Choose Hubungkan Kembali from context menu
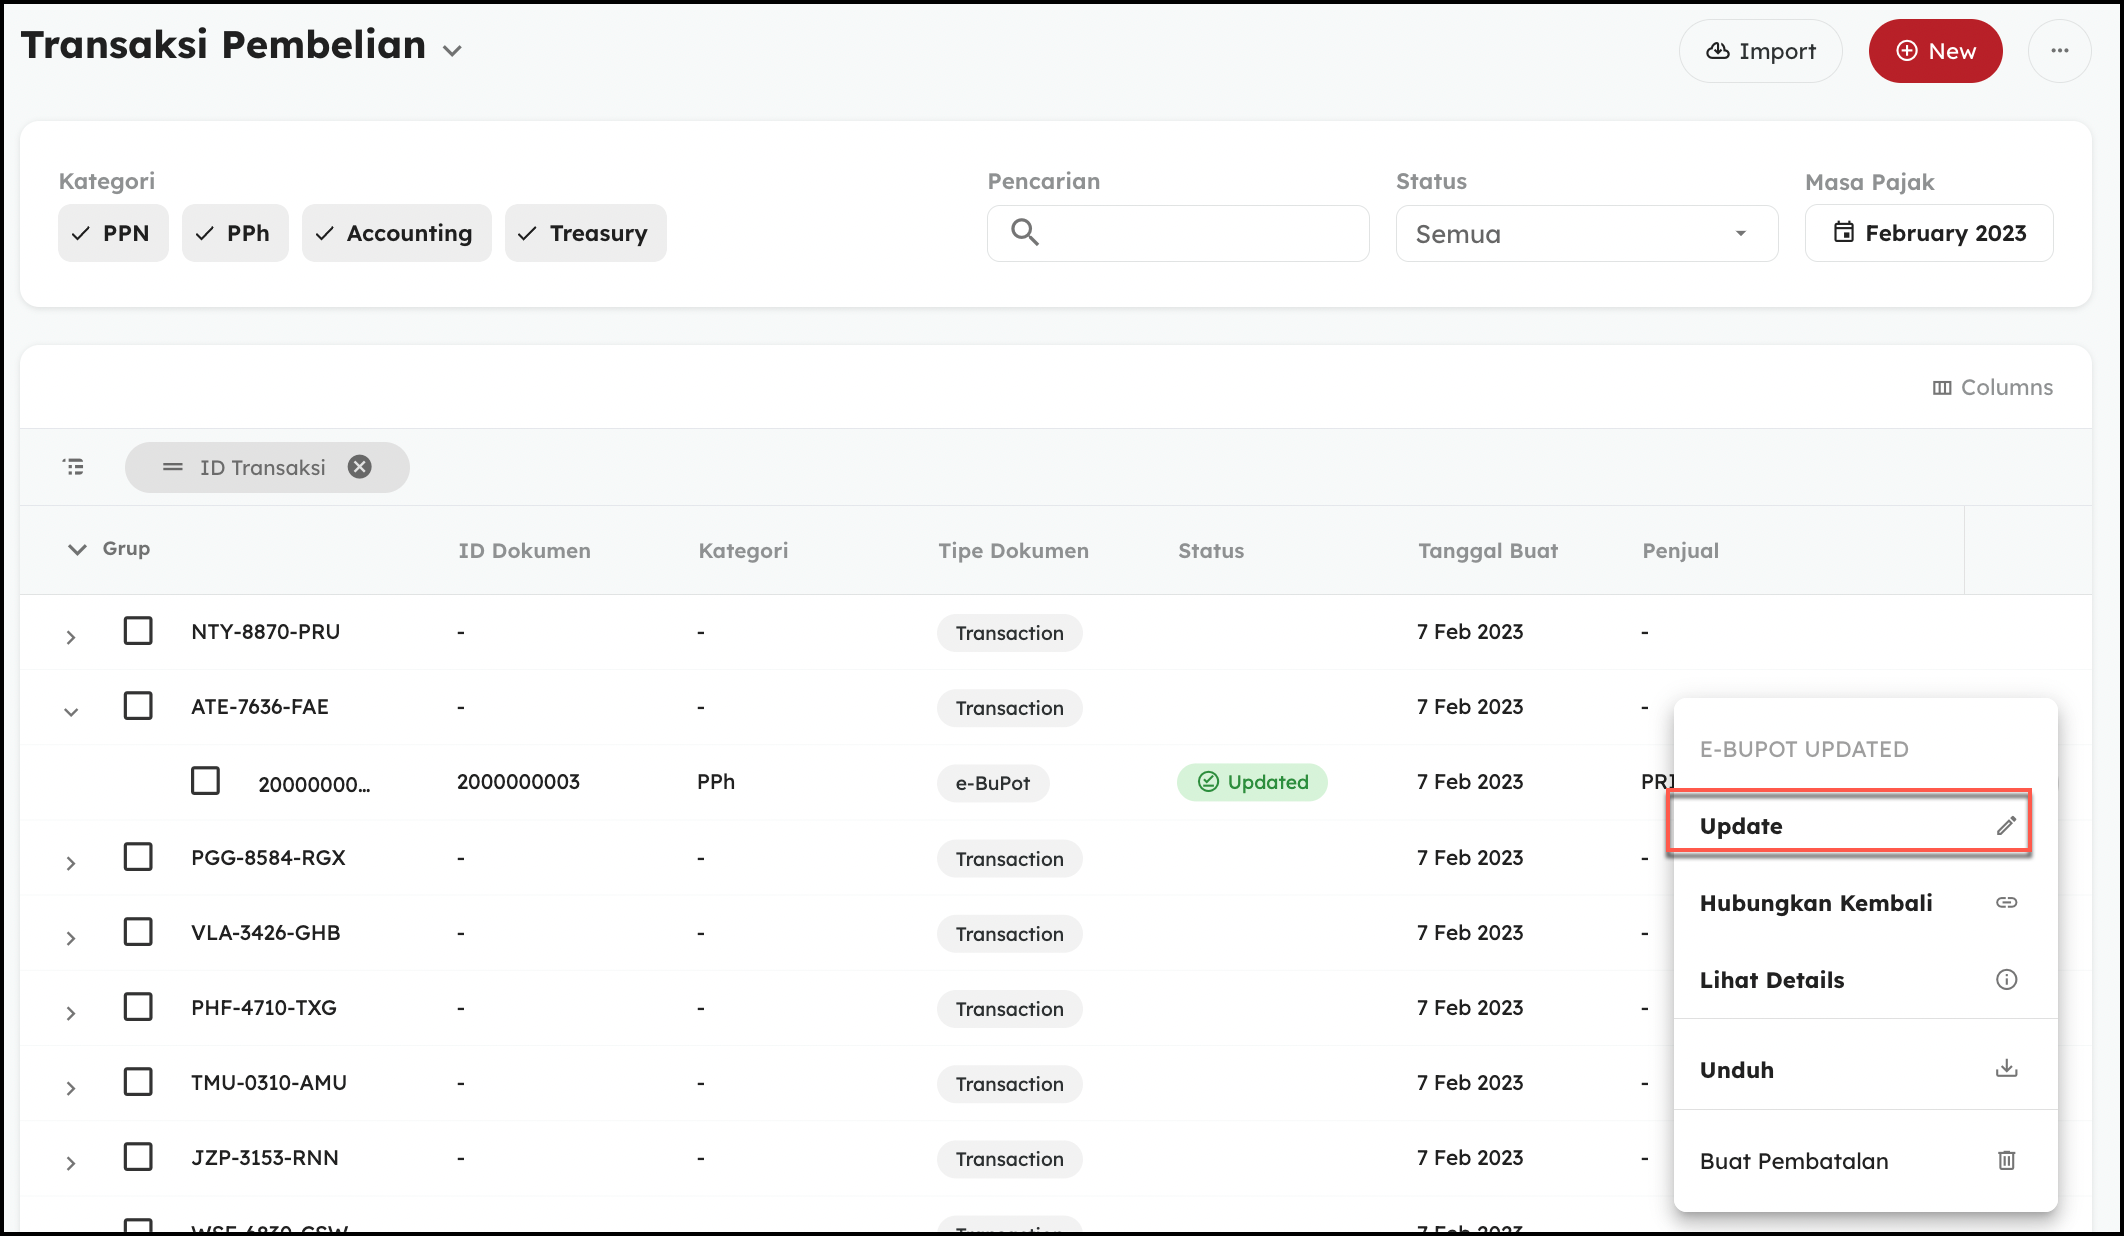This screenshot has height=1236, width=2124. (1815, 903)
